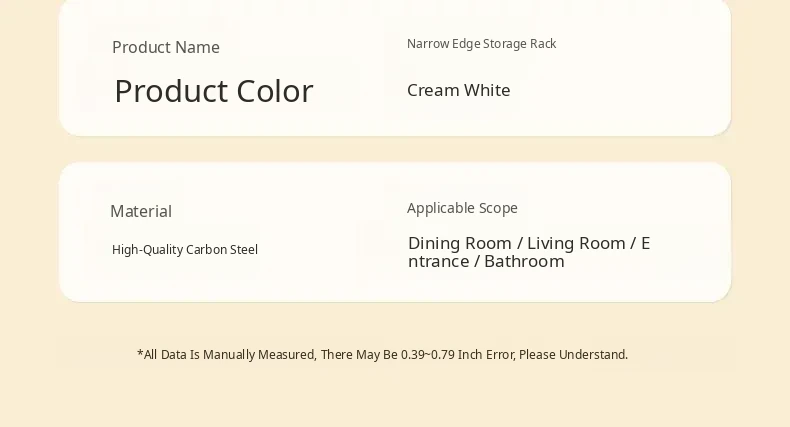Image resolution: width=790 pixels, height=427 pixels.
Task: Click the Material label
Action: [x=140, y=211]
